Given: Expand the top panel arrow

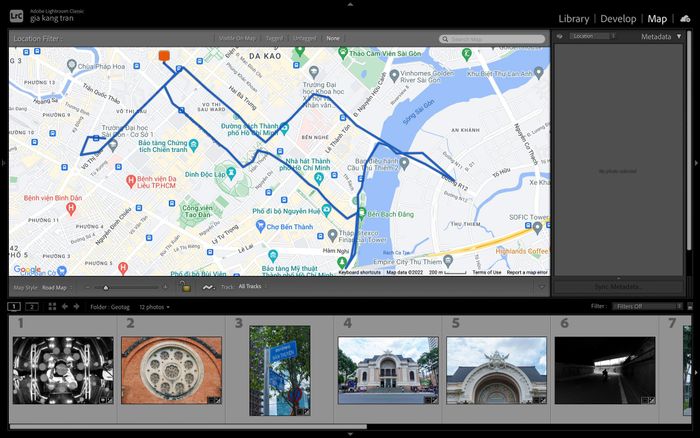Looking at the screenshot, I should click(350, 4).
